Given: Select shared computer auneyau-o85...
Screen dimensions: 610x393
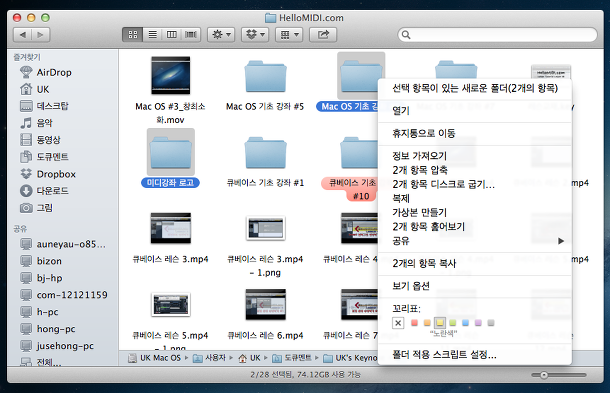Looking at the screenshot, I should (63, 244).
